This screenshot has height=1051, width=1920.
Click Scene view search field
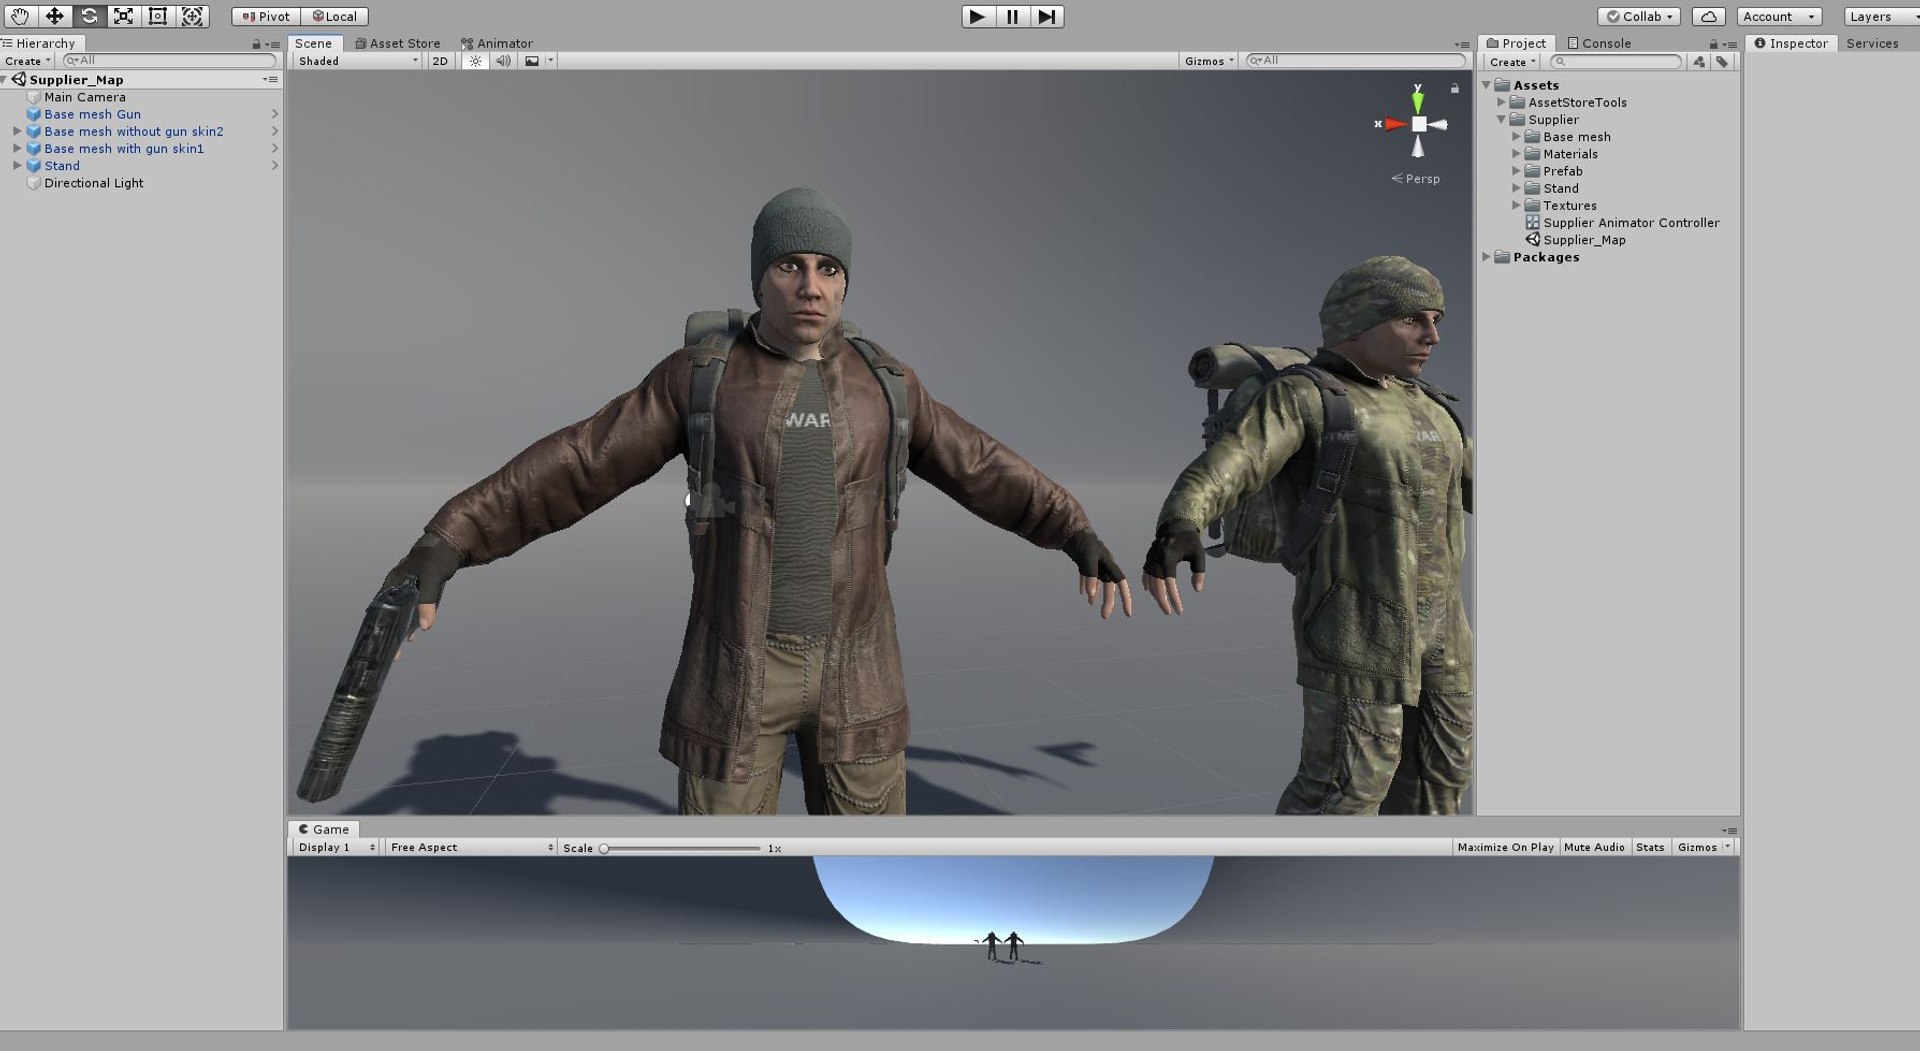pos(1355,61)
